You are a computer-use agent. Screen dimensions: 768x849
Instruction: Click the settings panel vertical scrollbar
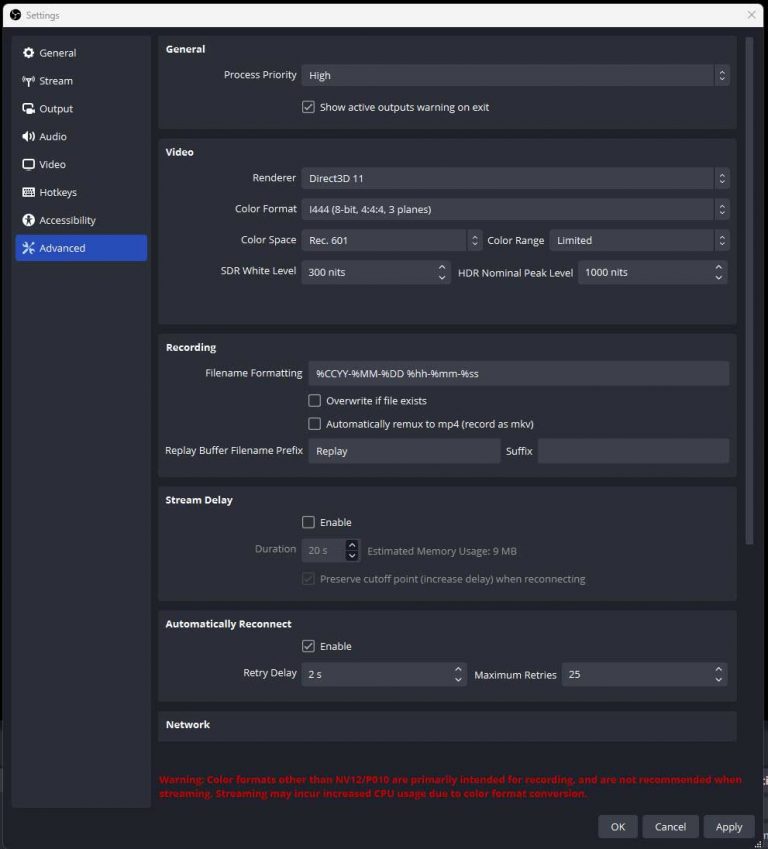[x=749, y=290]
